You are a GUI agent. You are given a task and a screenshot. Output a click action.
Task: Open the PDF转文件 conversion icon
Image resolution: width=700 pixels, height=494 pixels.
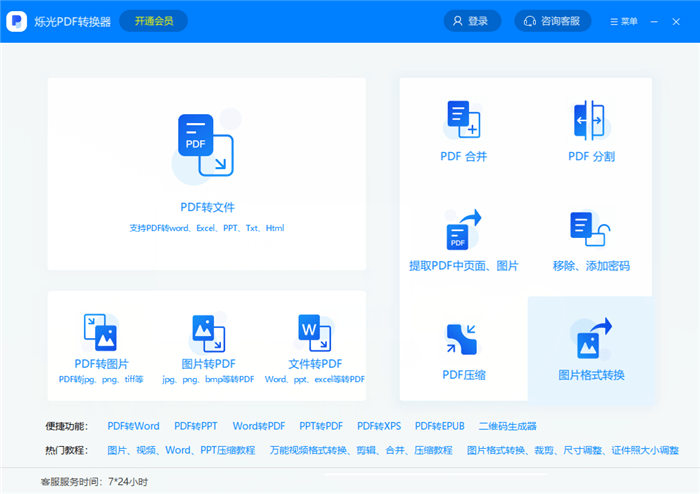[206, 147]
